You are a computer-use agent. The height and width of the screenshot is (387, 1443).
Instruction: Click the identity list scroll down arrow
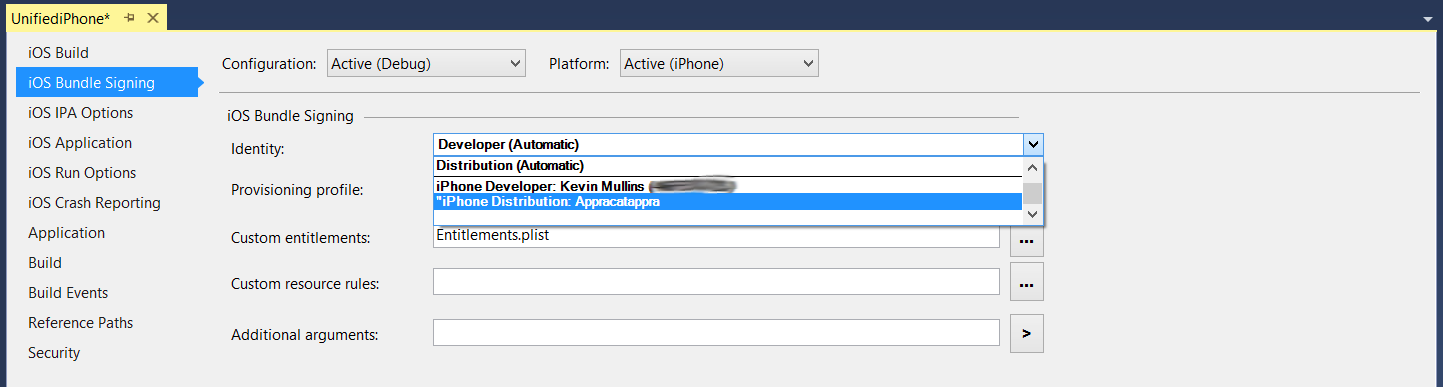pyautogui.click(x=1033, y=214)
